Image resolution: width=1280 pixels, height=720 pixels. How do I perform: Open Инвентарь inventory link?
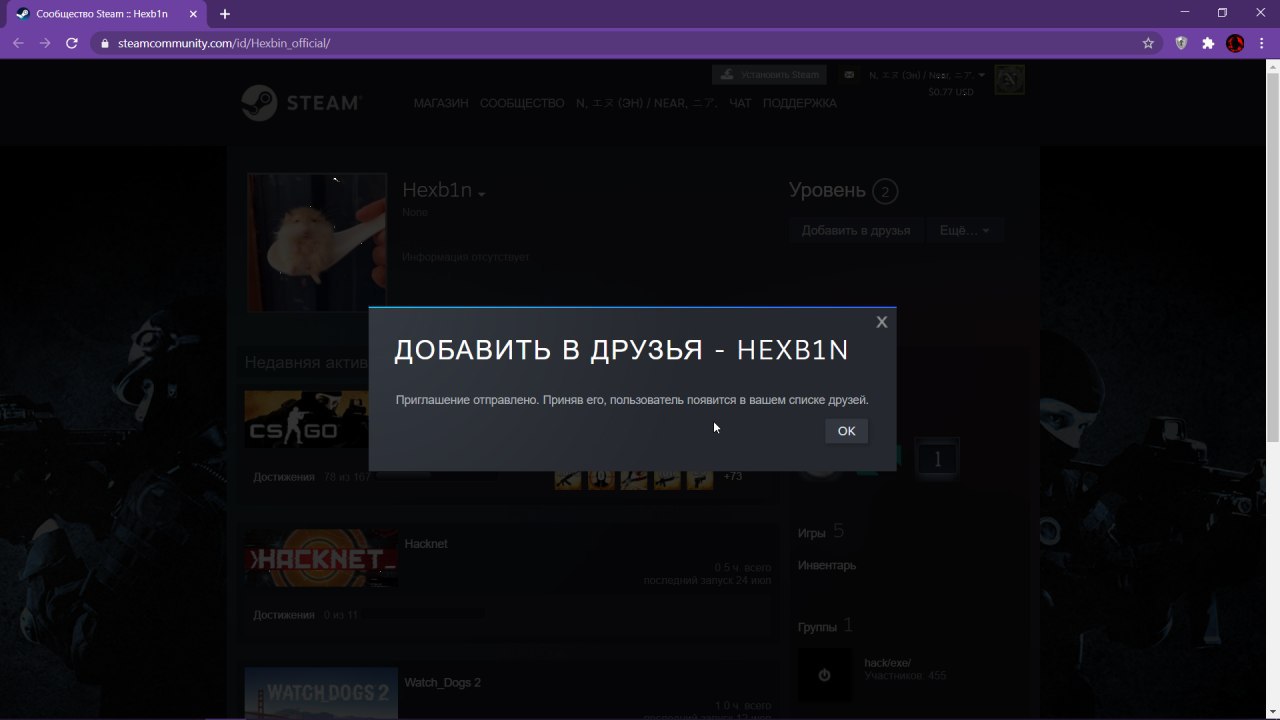827,565
